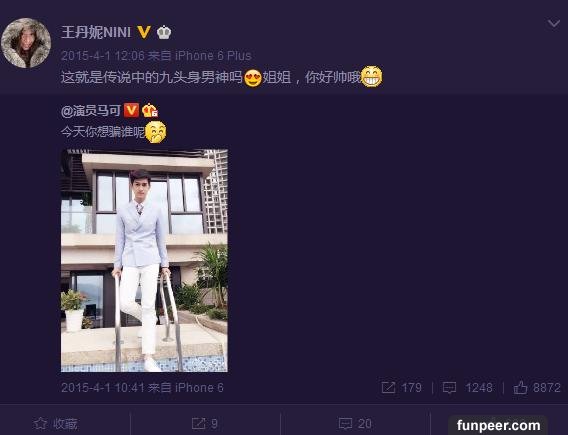Open original post comments count 1248
568x435 pixels.
click(x=468, y=388)
